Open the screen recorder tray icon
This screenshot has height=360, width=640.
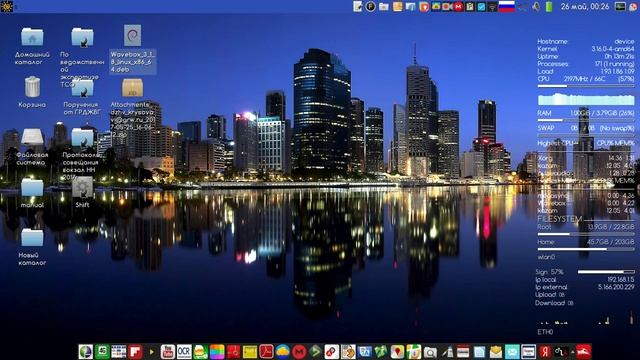point(447,7)
